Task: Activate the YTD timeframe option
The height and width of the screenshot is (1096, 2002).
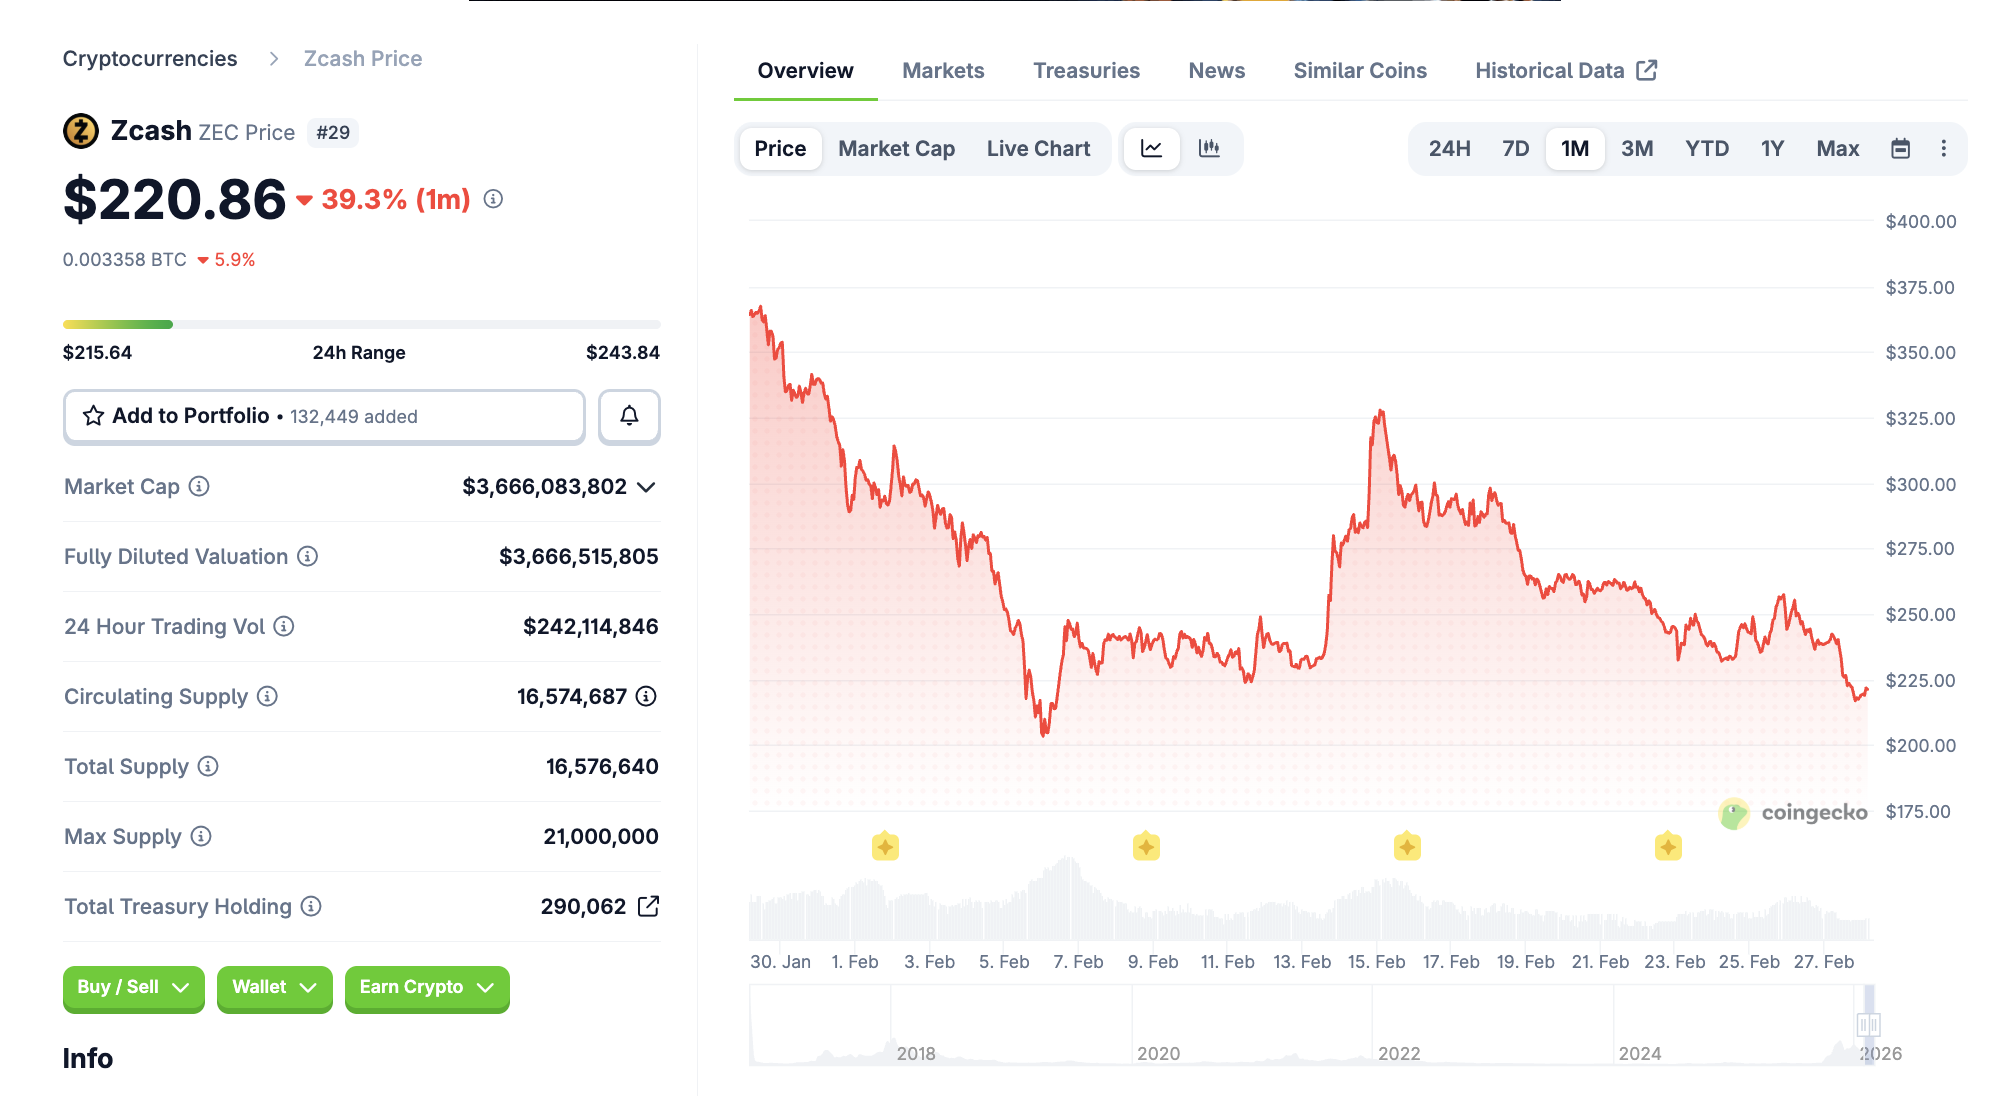Action: tap(1708, 147)
